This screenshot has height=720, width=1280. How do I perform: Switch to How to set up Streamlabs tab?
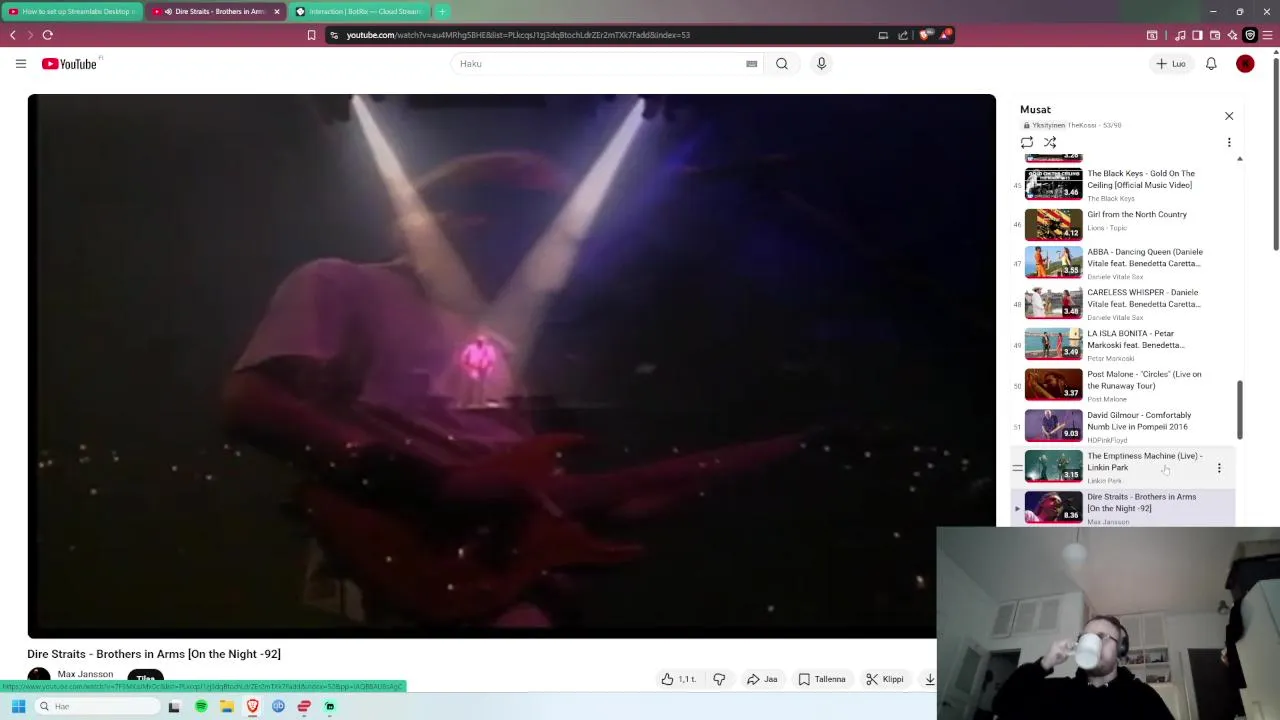(x=70, y=12)
